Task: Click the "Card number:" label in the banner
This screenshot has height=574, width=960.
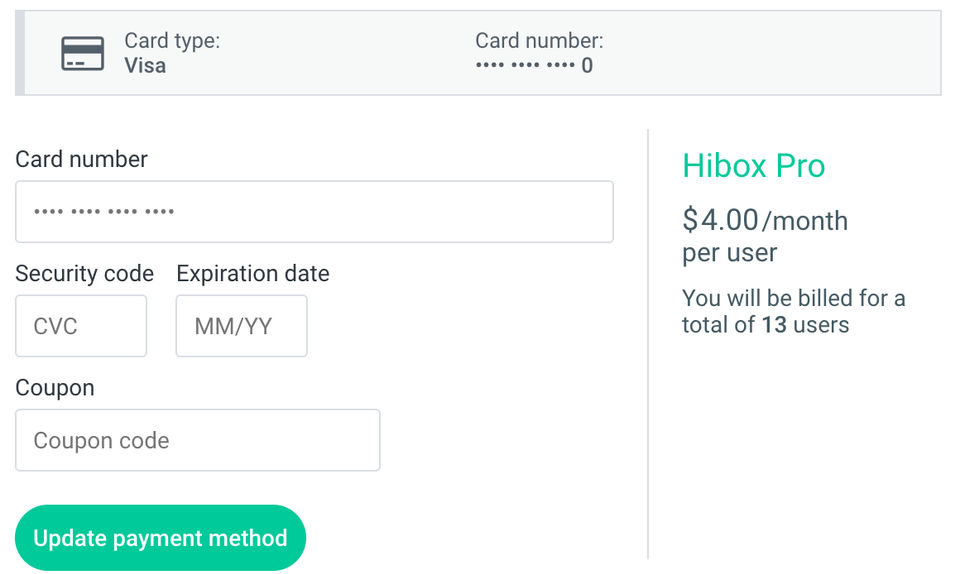Action: tap(539, 41)
